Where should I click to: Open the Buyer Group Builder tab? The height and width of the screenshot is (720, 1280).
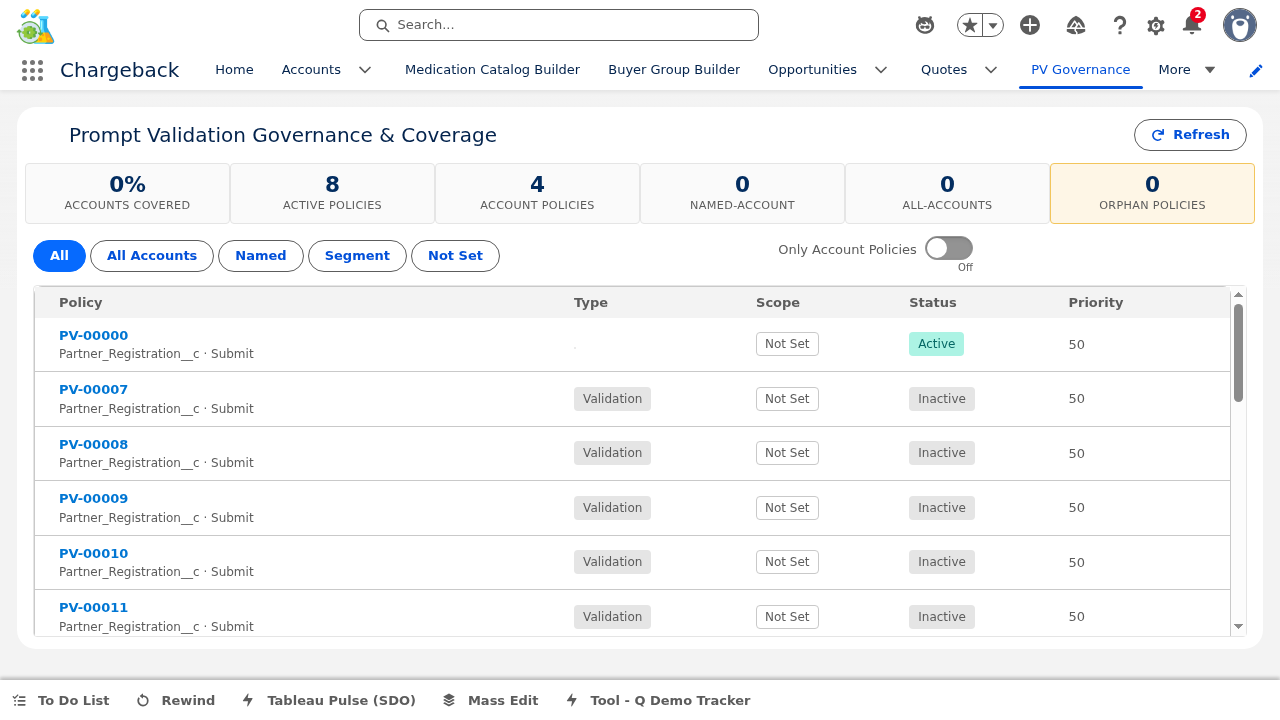674,70
